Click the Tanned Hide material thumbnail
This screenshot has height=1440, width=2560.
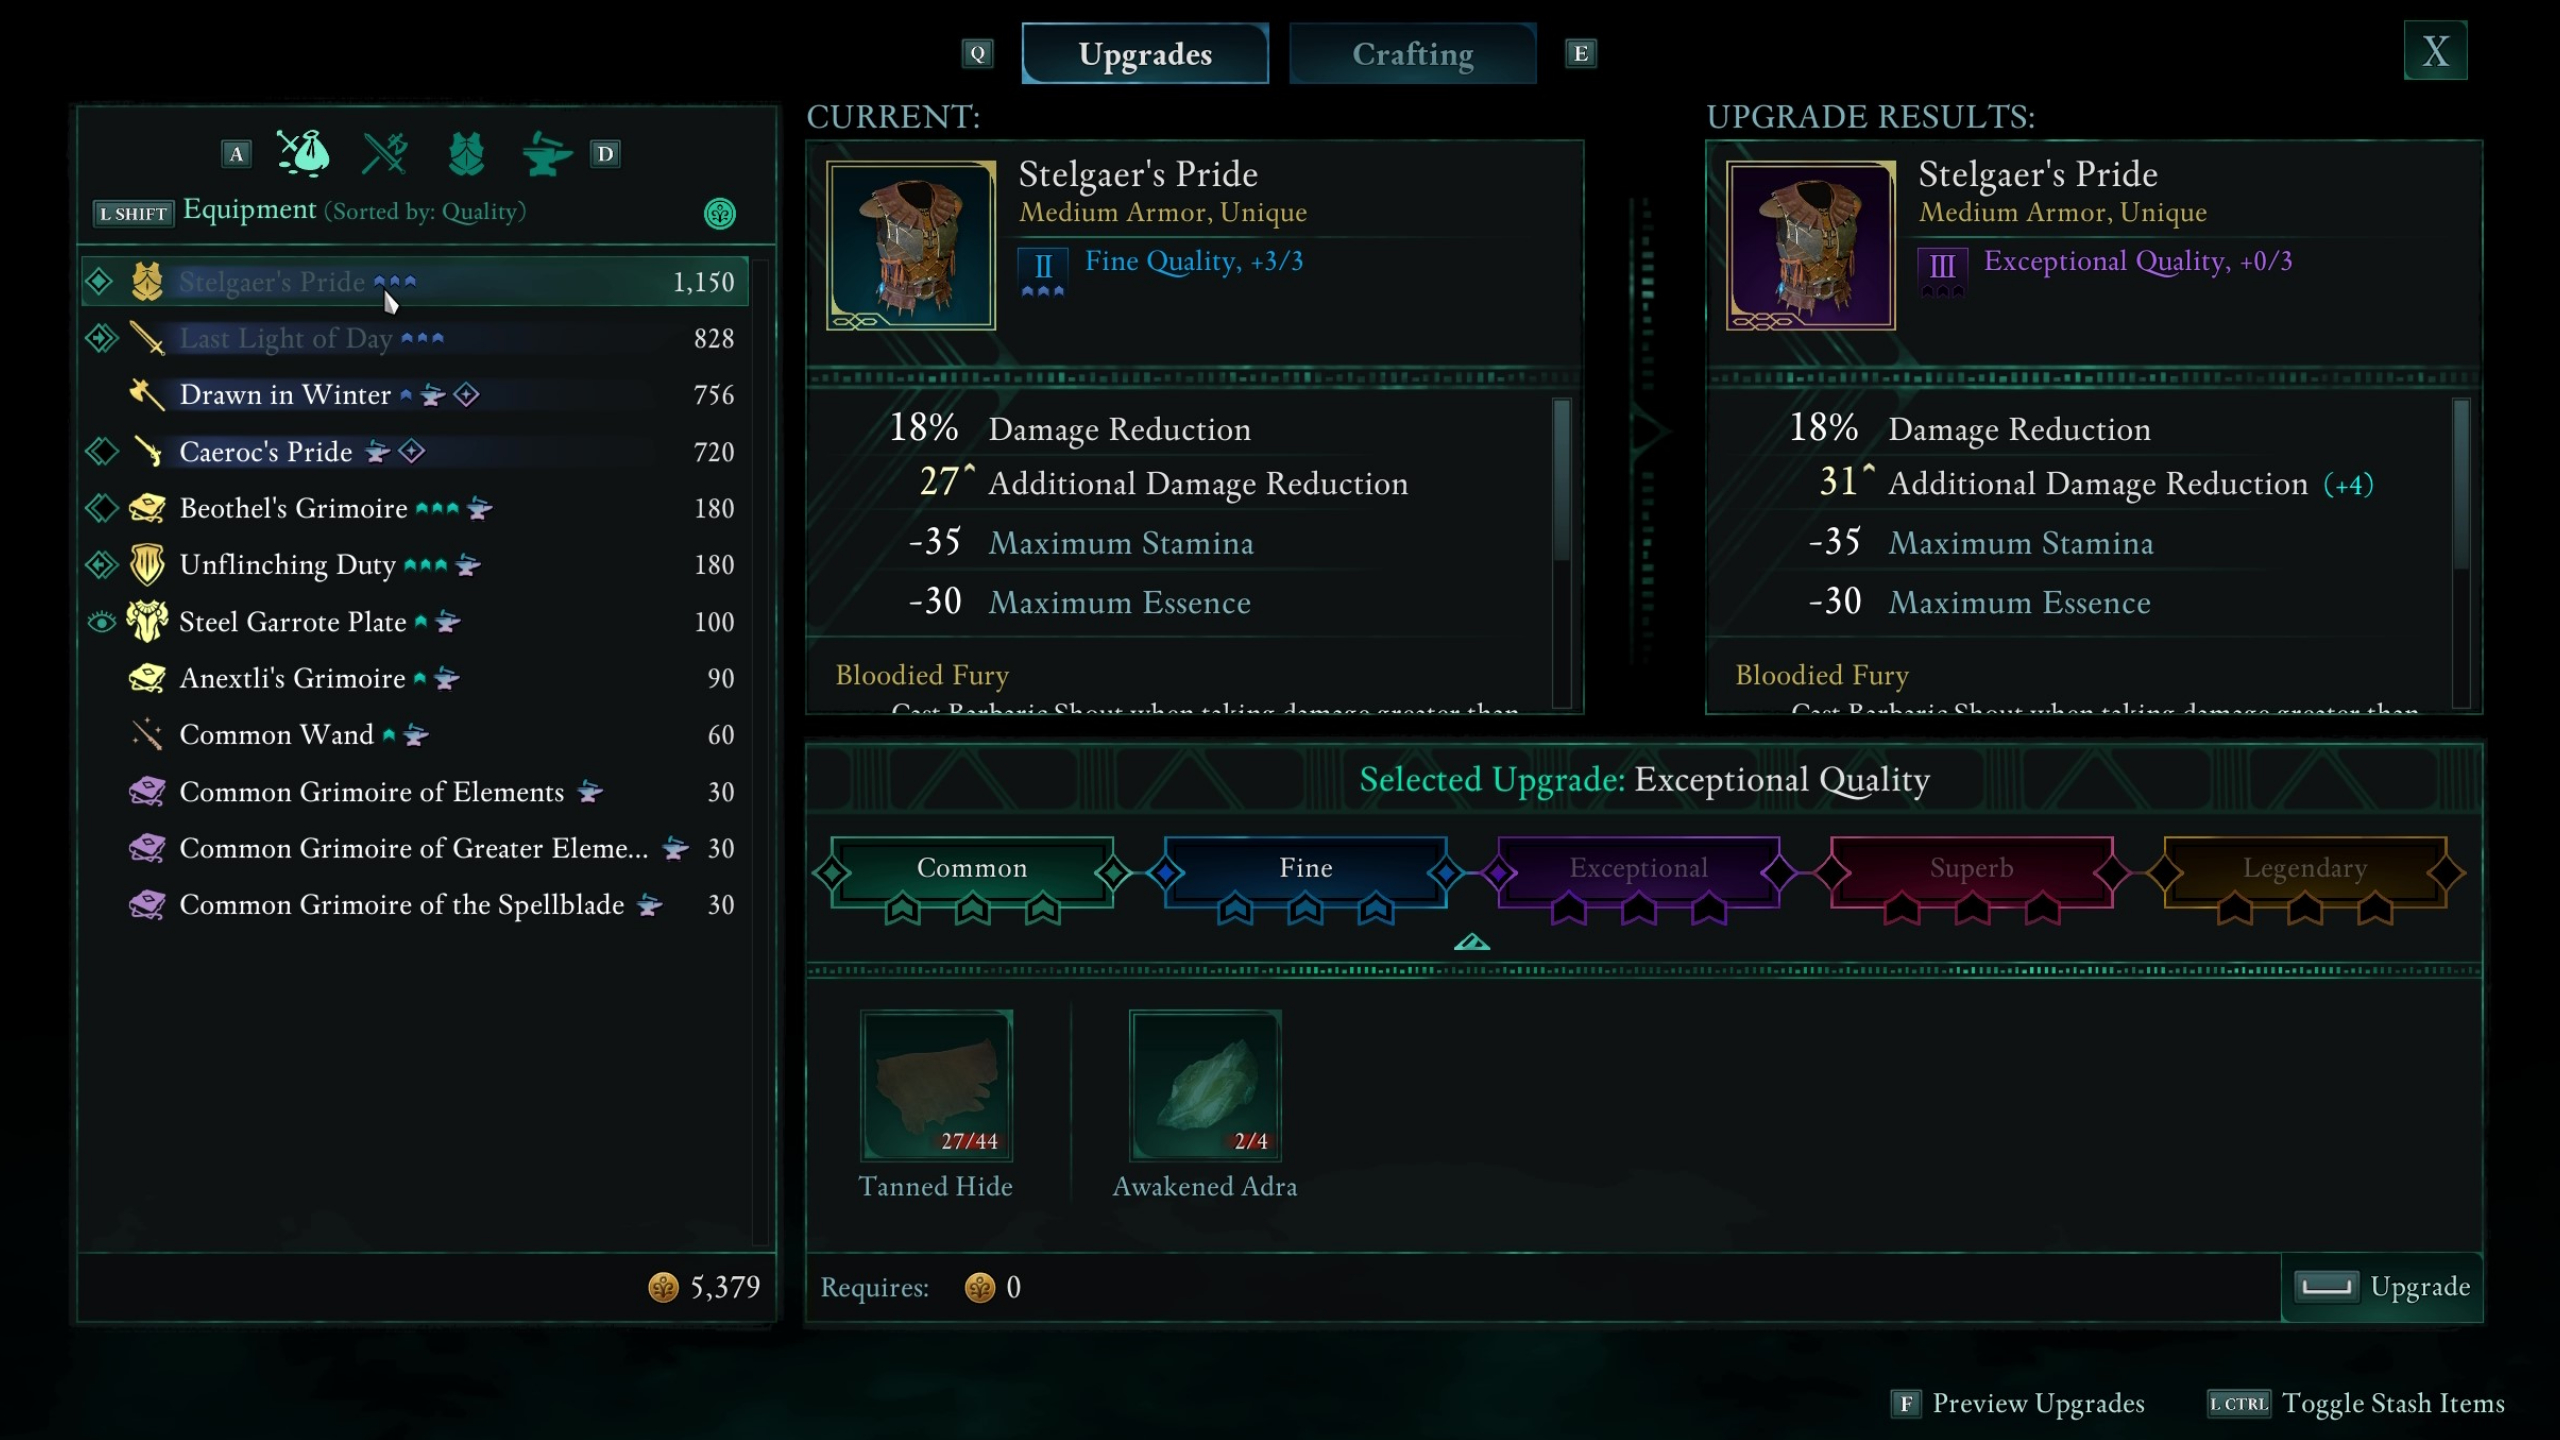935,1083
